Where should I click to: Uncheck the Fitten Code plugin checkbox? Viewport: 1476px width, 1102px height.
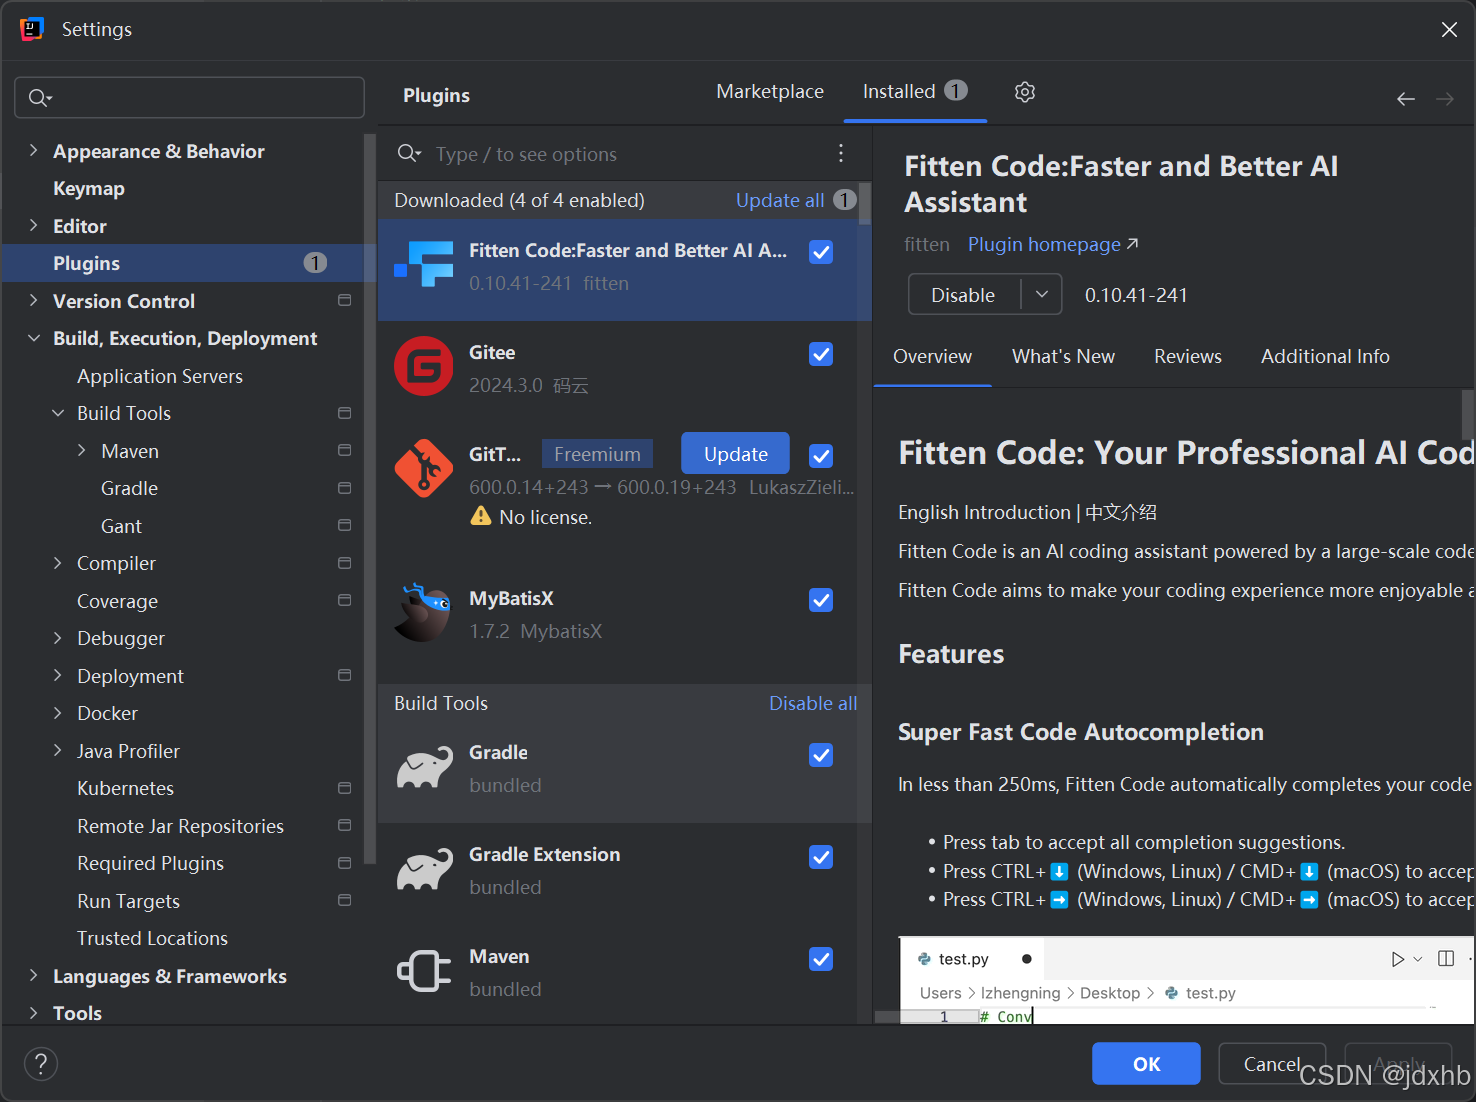[x=821, y=252]
